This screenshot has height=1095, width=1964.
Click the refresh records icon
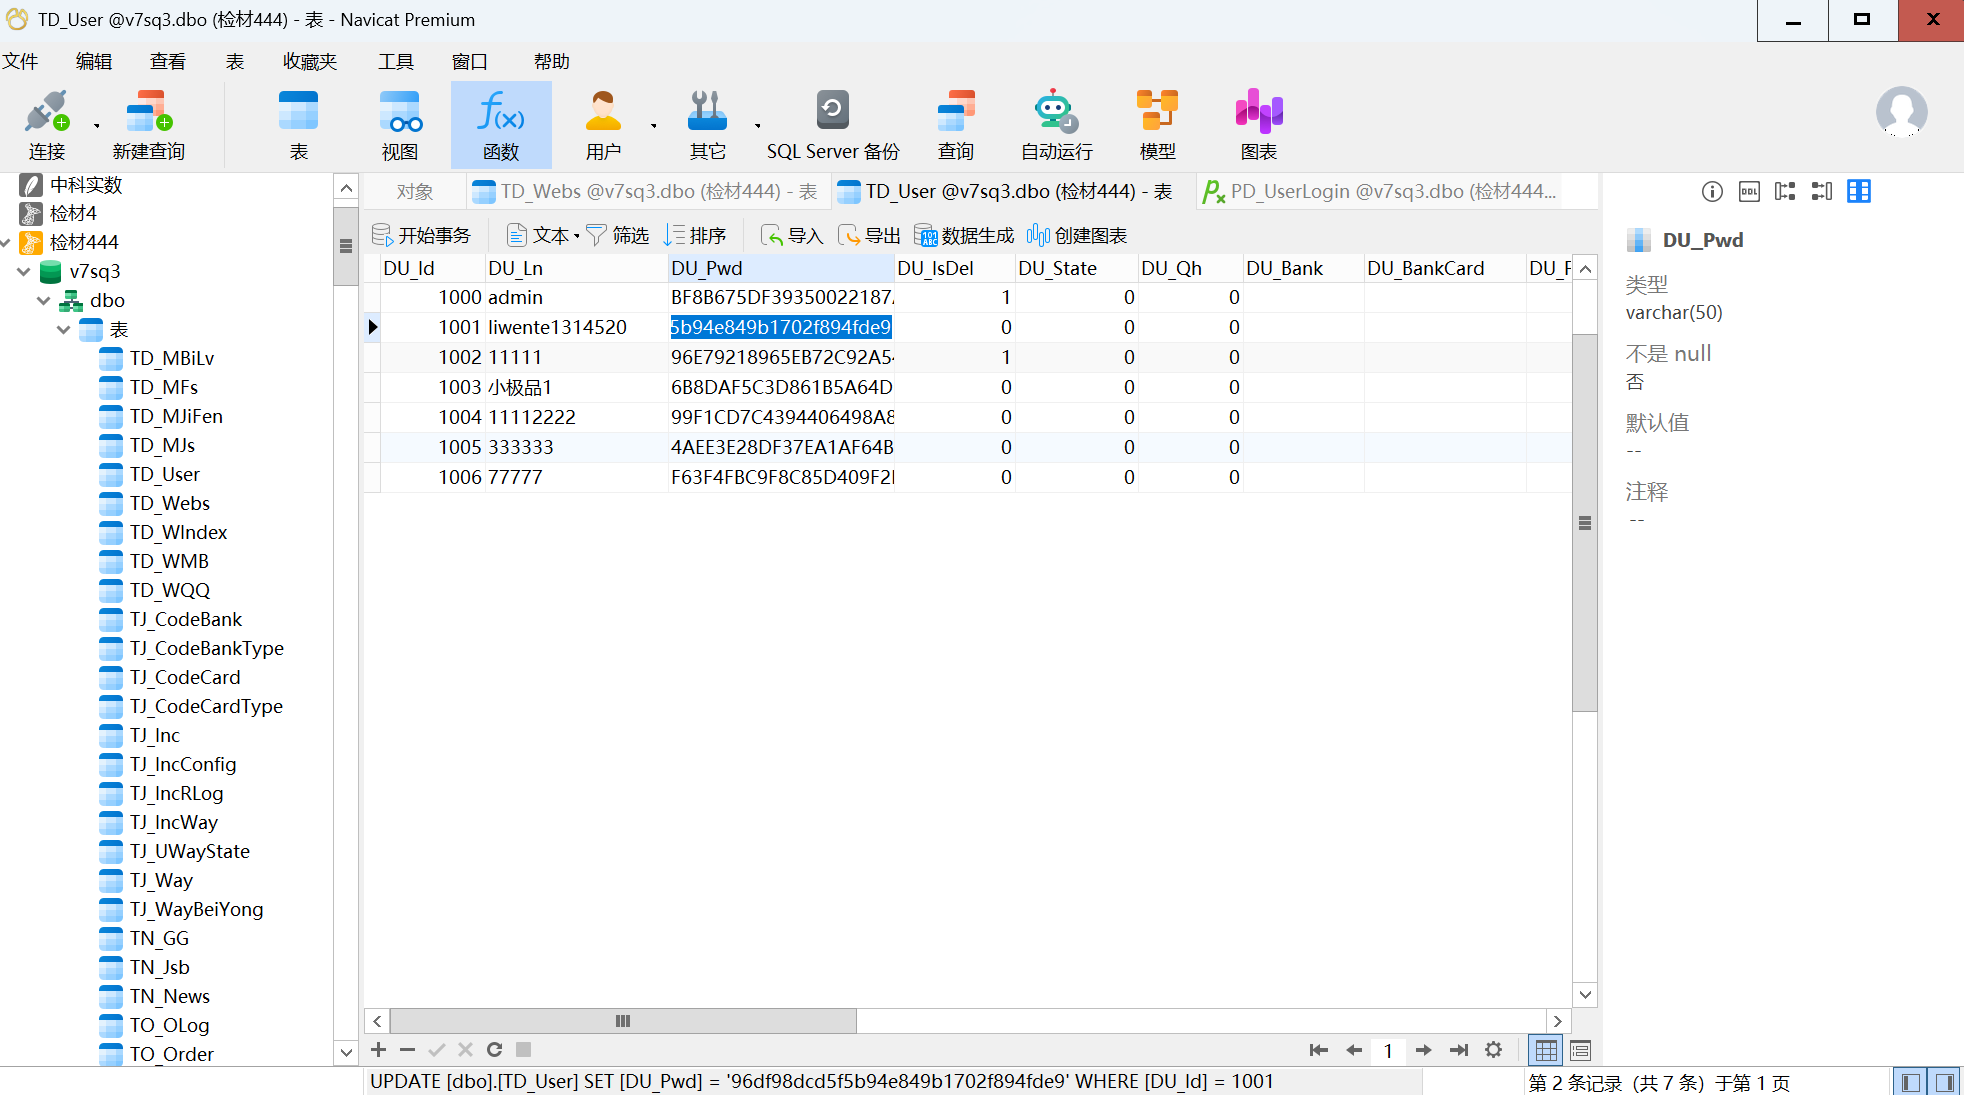pyautogui.click(x=494, y=1049)
